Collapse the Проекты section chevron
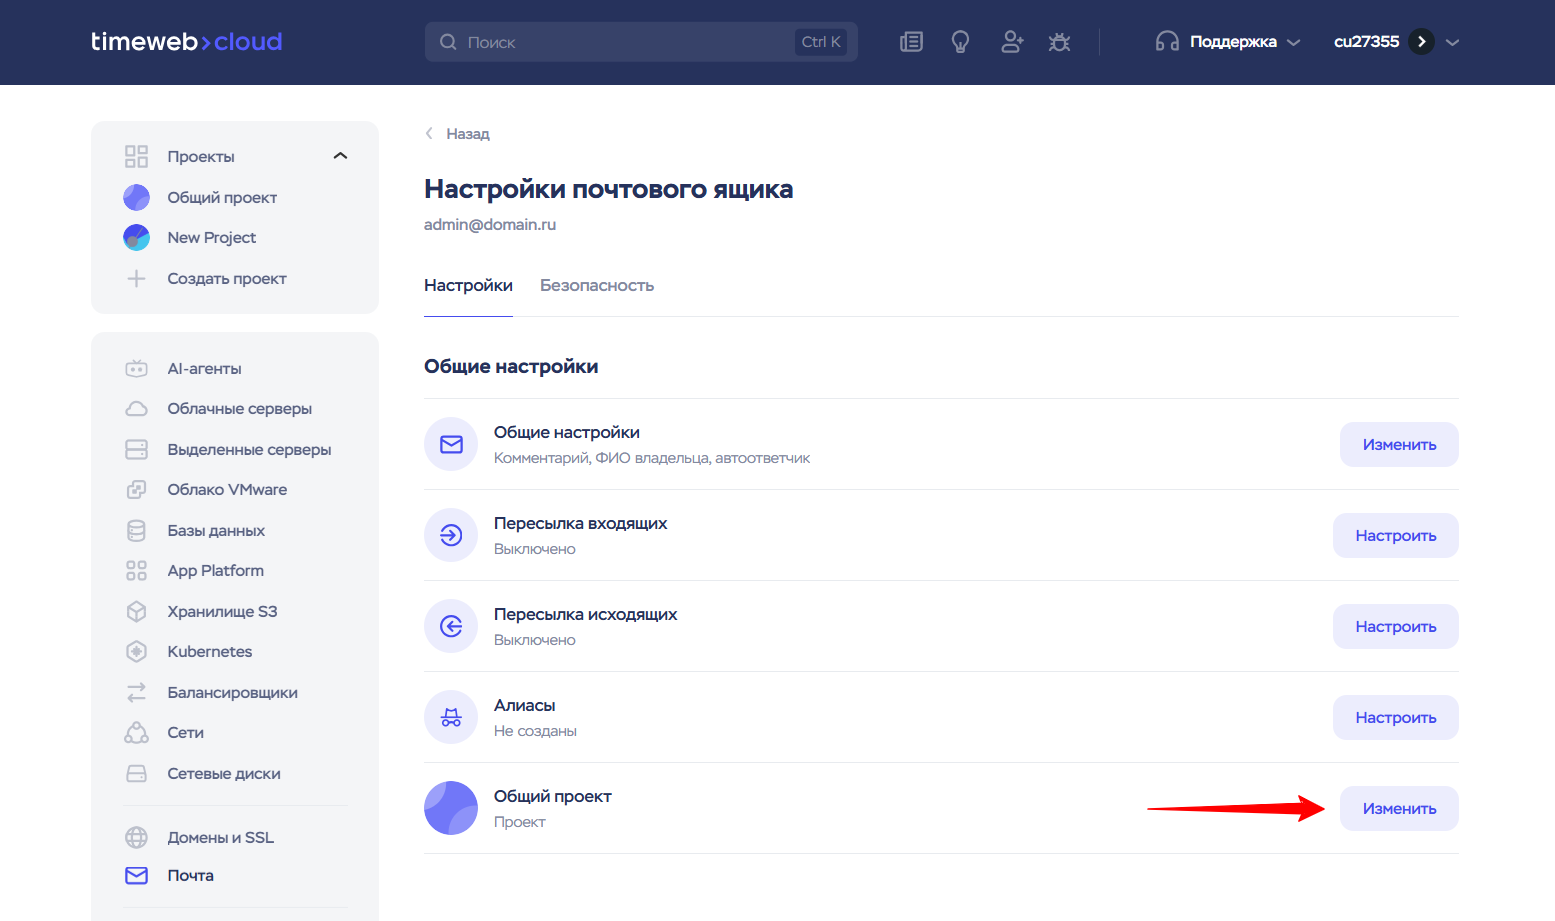This screenshot has width=1555, height=921. tap(340, 156)
